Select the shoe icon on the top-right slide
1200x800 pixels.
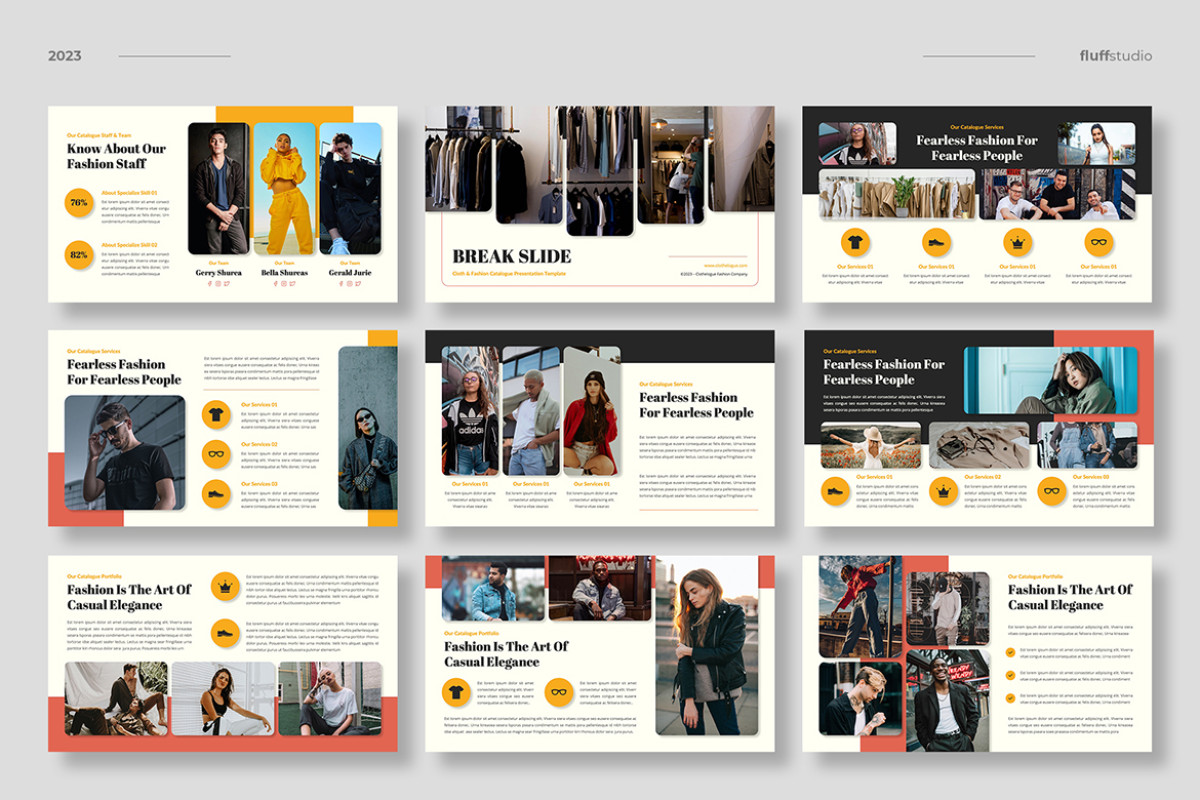935,242
